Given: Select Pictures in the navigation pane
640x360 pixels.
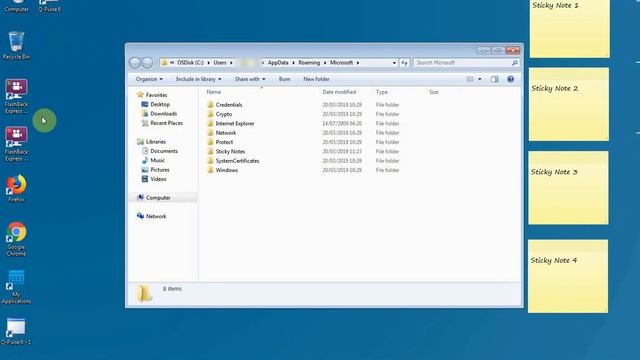Looking at the screenshot, I should [x=160, y=170].
